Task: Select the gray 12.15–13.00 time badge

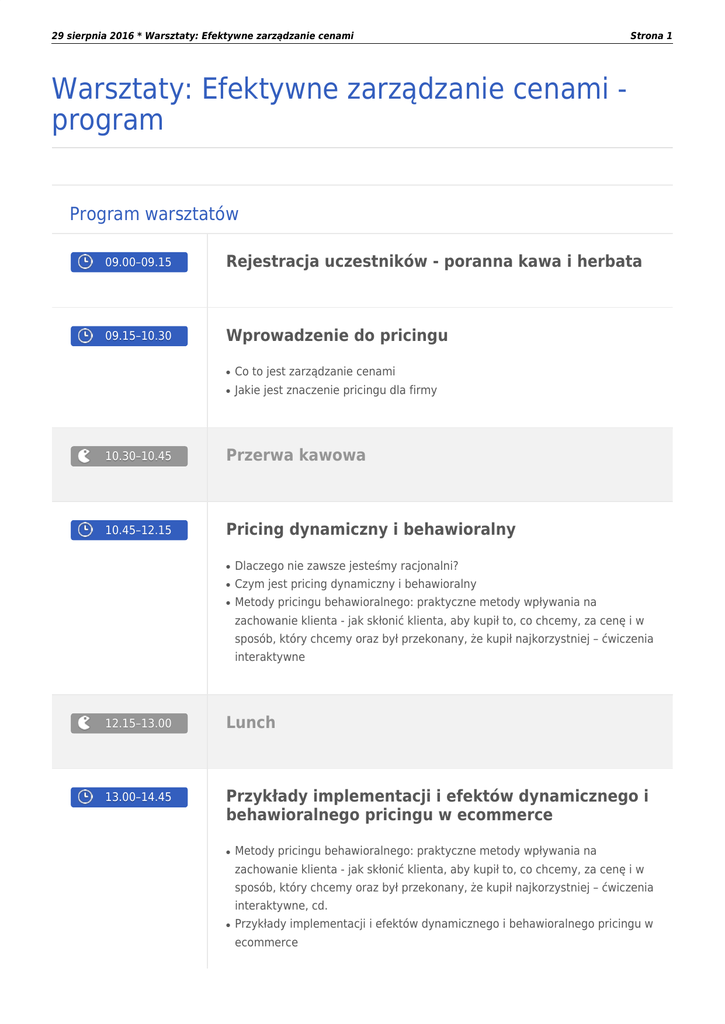Action: click(x=129, y=723)
